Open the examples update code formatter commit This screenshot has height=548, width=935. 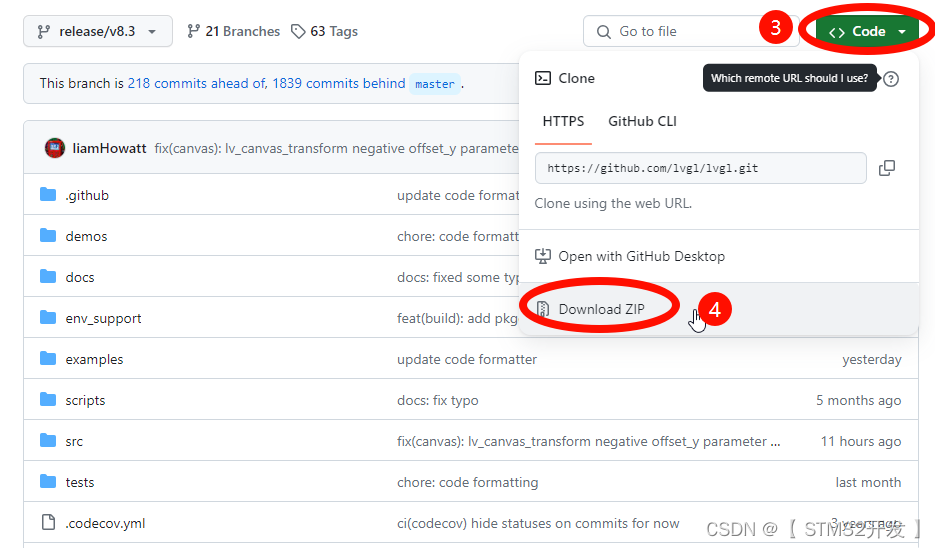coord(467,360)
